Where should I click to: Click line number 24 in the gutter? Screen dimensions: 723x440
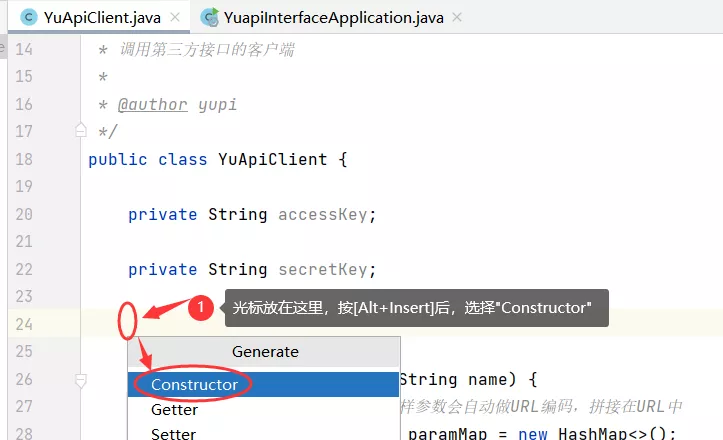(x=24, y=325)
